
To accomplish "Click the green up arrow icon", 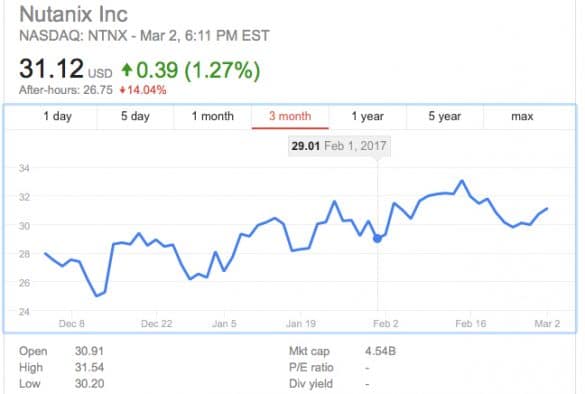I will (127, 70).
